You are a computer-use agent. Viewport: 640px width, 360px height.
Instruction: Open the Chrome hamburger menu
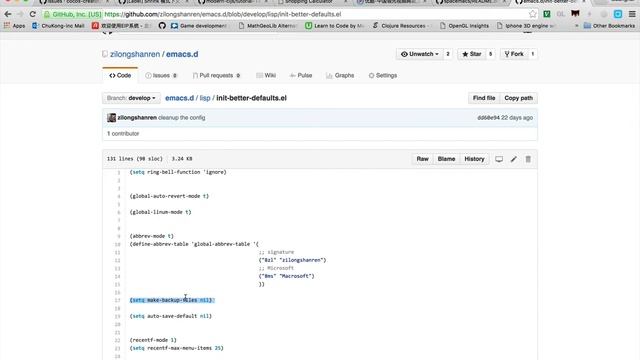pyautogui.click(x=632, y=14)
